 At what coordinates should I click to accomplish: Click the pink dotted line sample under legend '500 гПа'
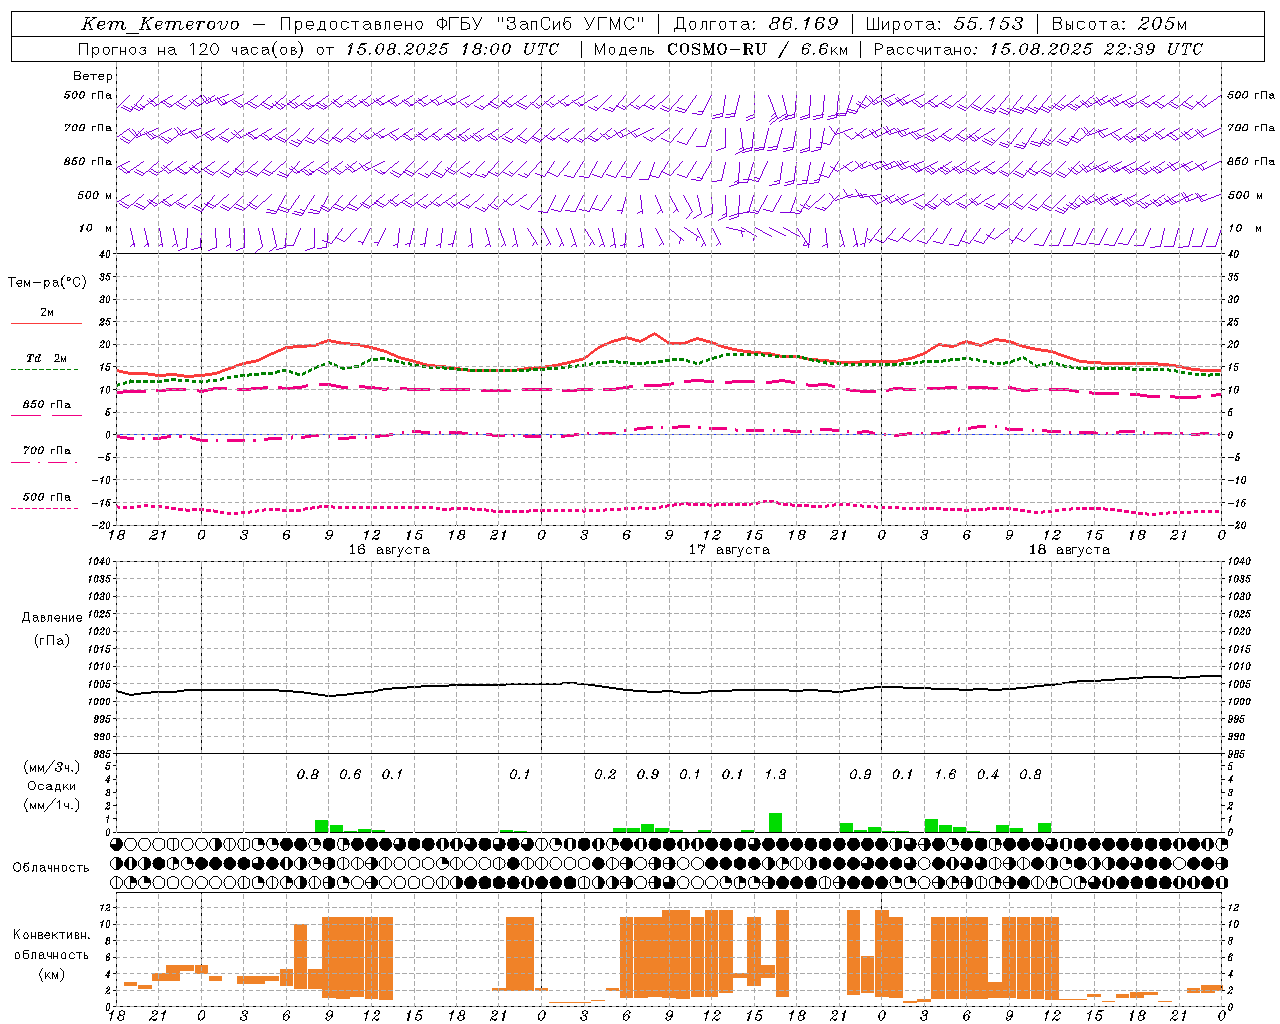pyautogui.click(x=44, y=508)
